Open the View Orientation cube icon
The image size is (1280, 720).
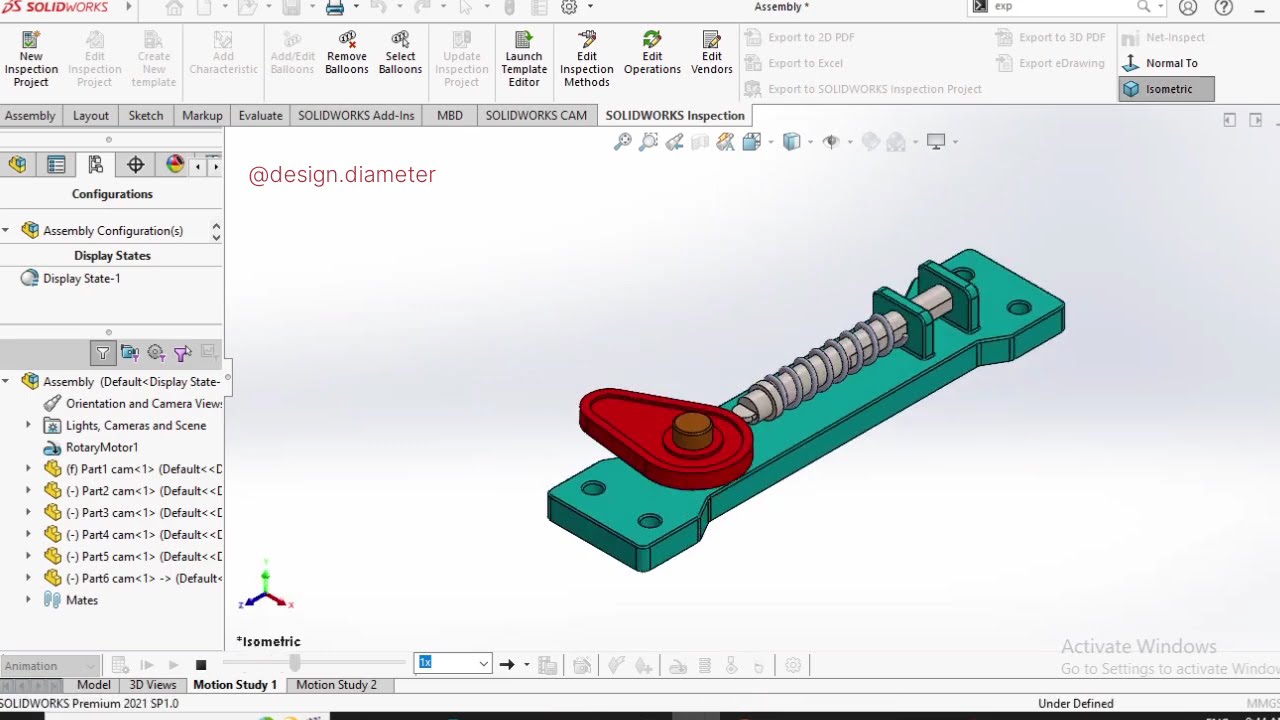point(752,142)
